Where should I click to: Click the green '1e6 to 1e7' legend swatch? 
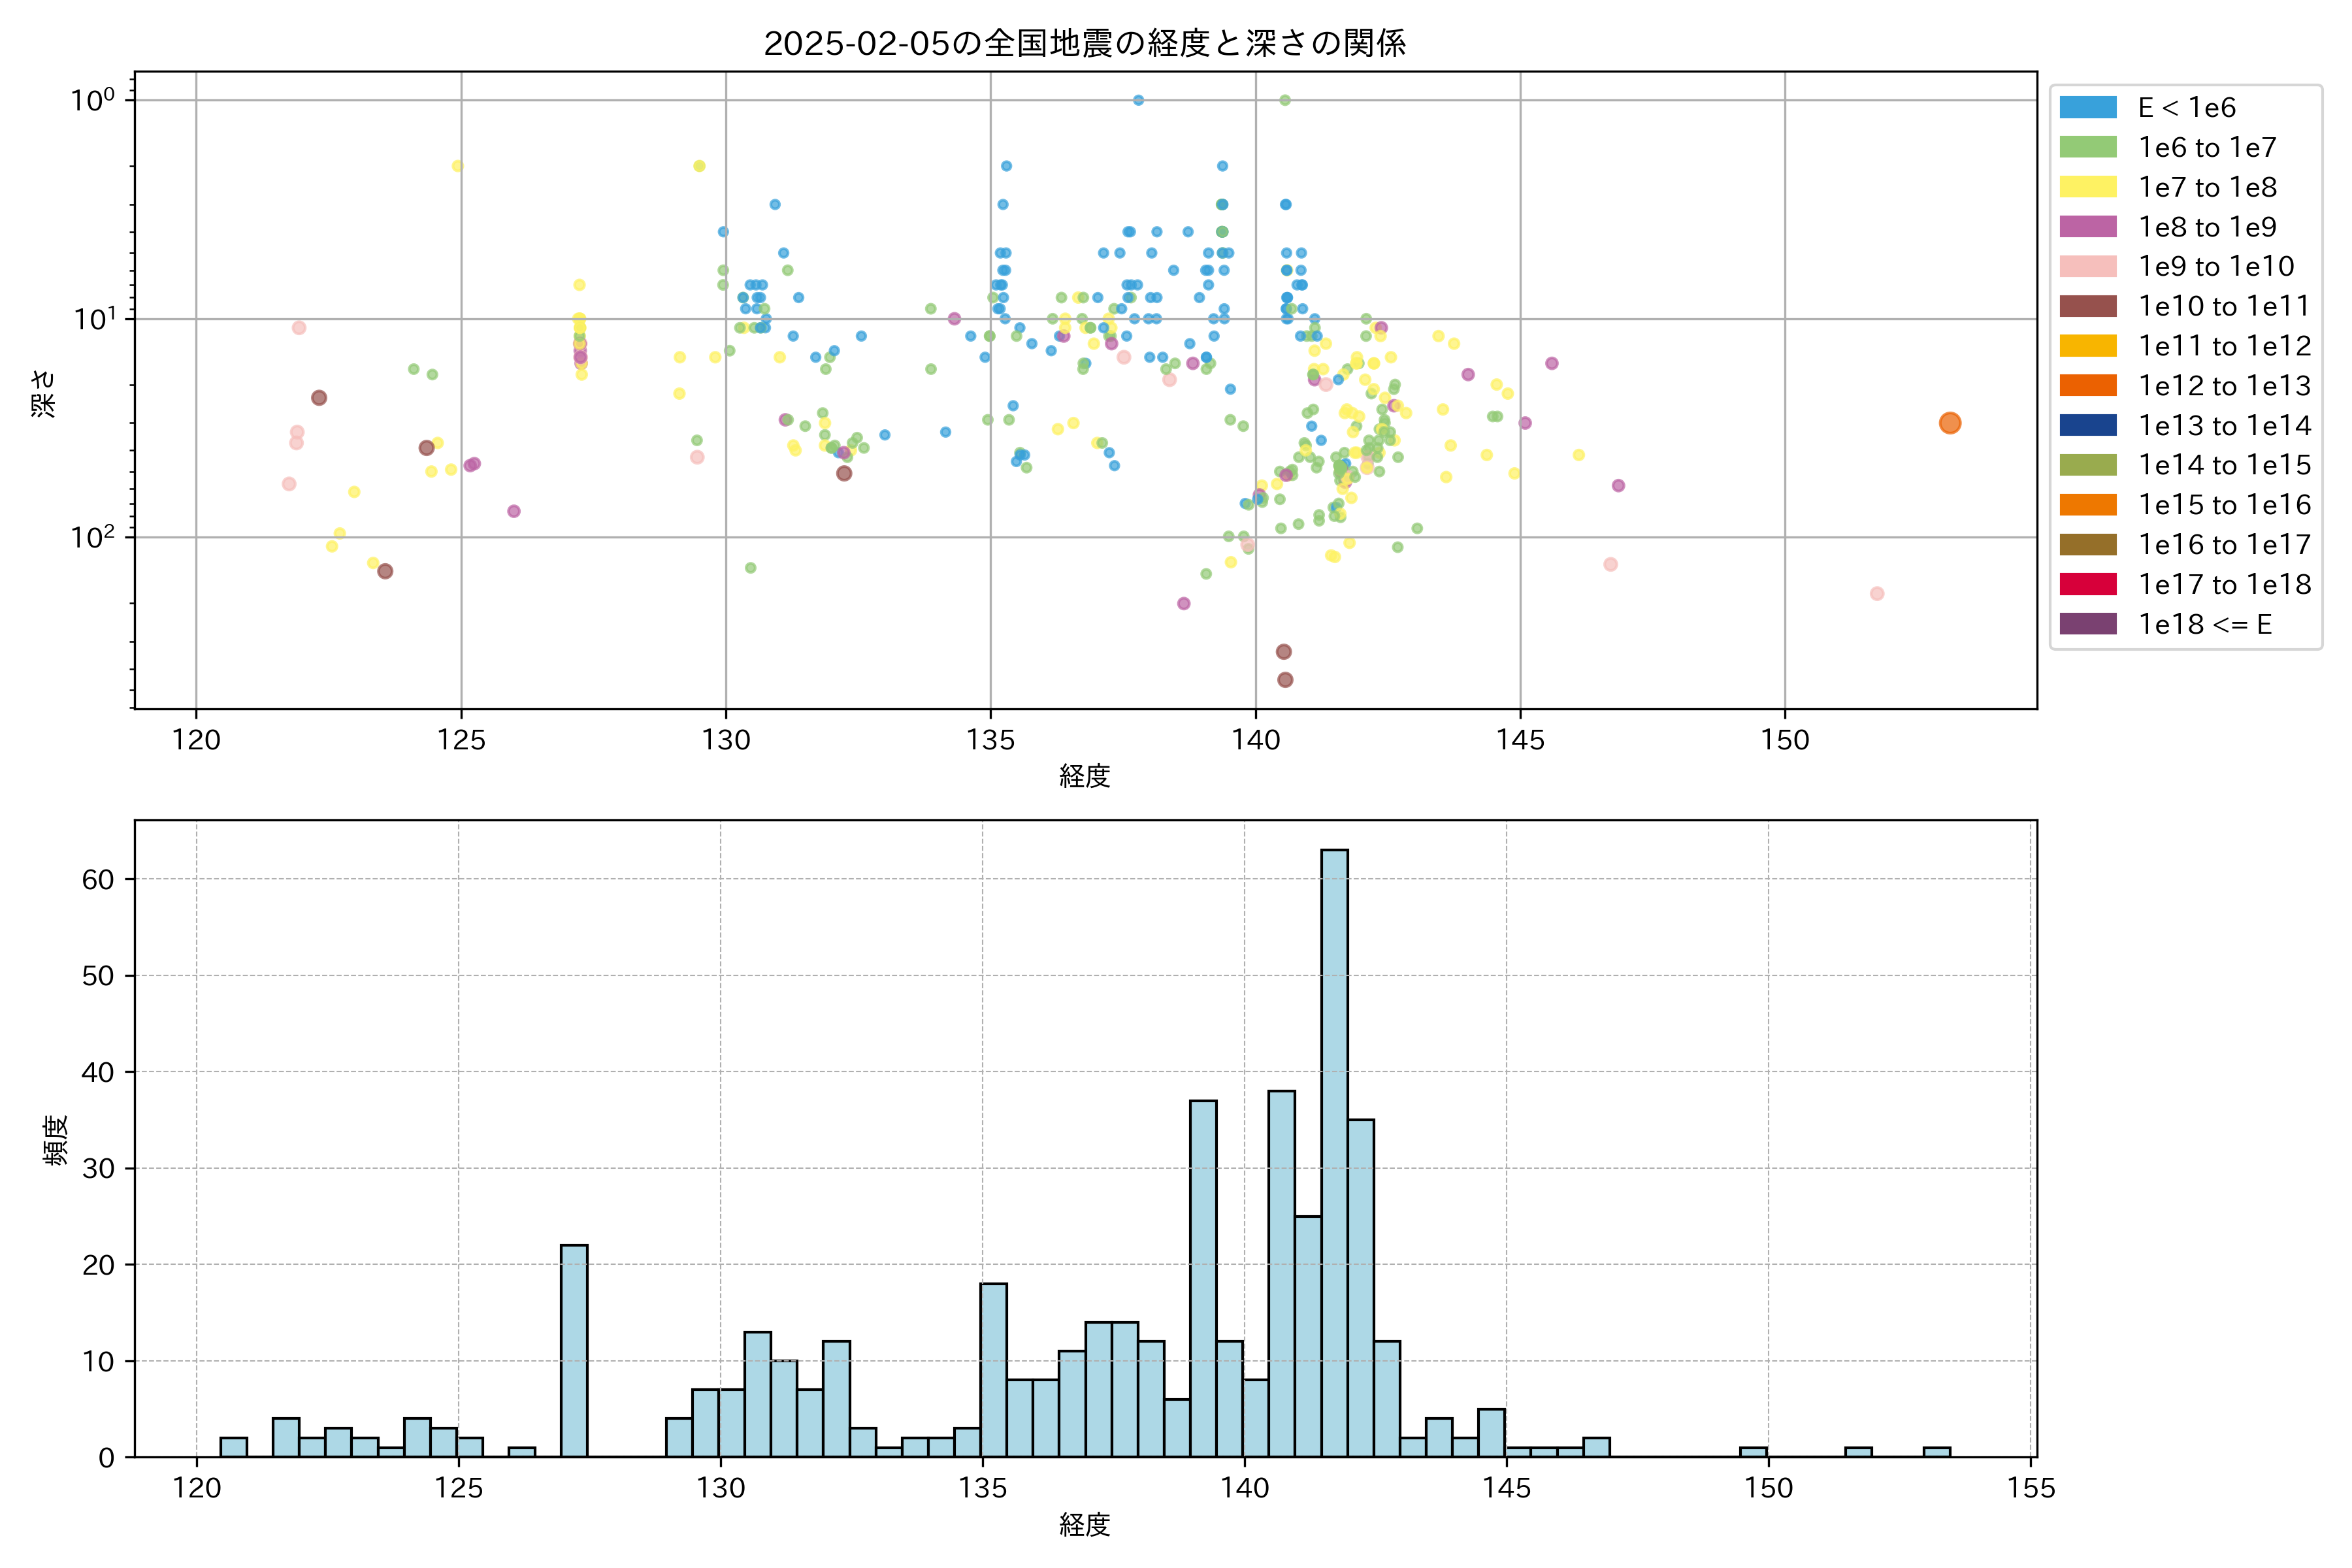2087,147
